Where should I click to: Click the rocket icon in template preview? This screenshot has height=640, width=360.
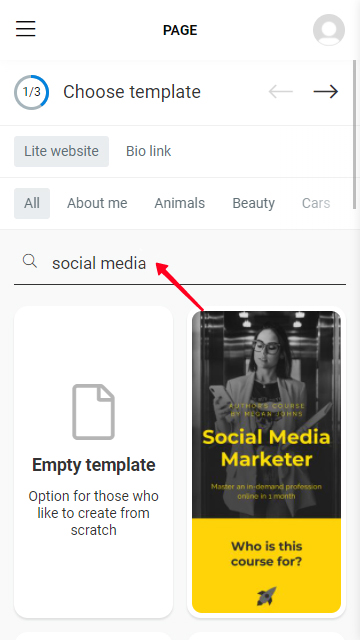(x=267, y=596)
